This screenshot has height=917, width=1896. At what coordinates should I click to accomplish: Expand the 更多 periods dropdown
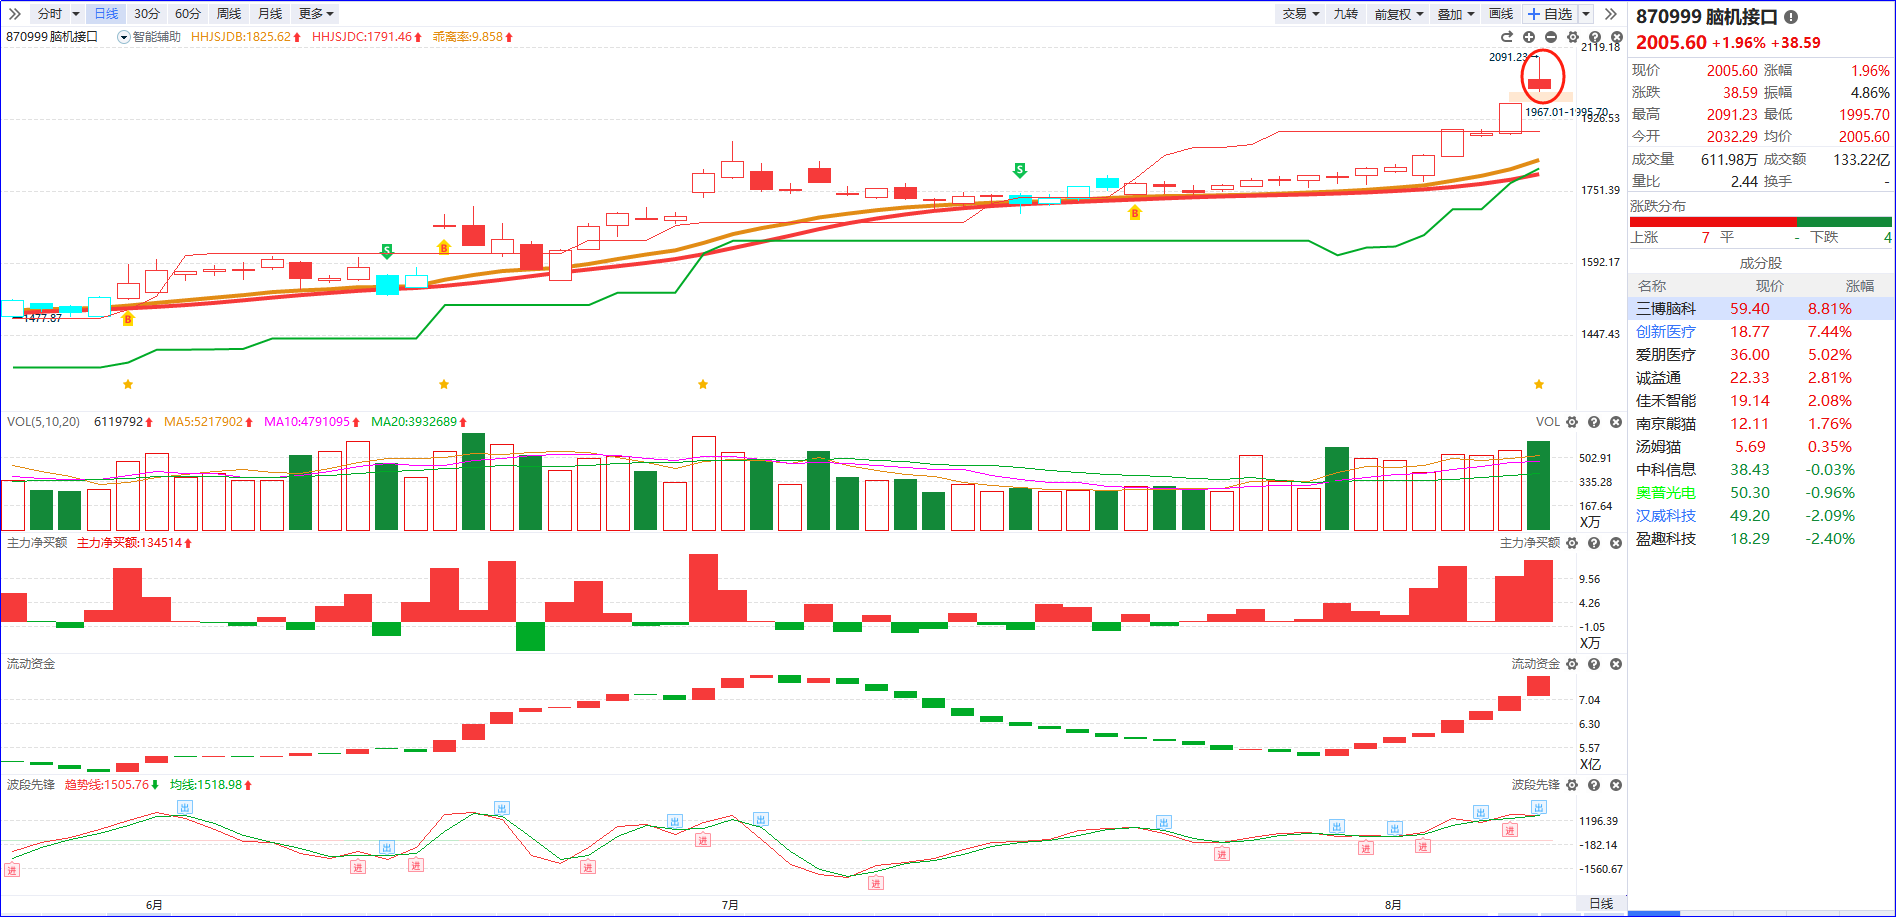[x=317, y=14]
